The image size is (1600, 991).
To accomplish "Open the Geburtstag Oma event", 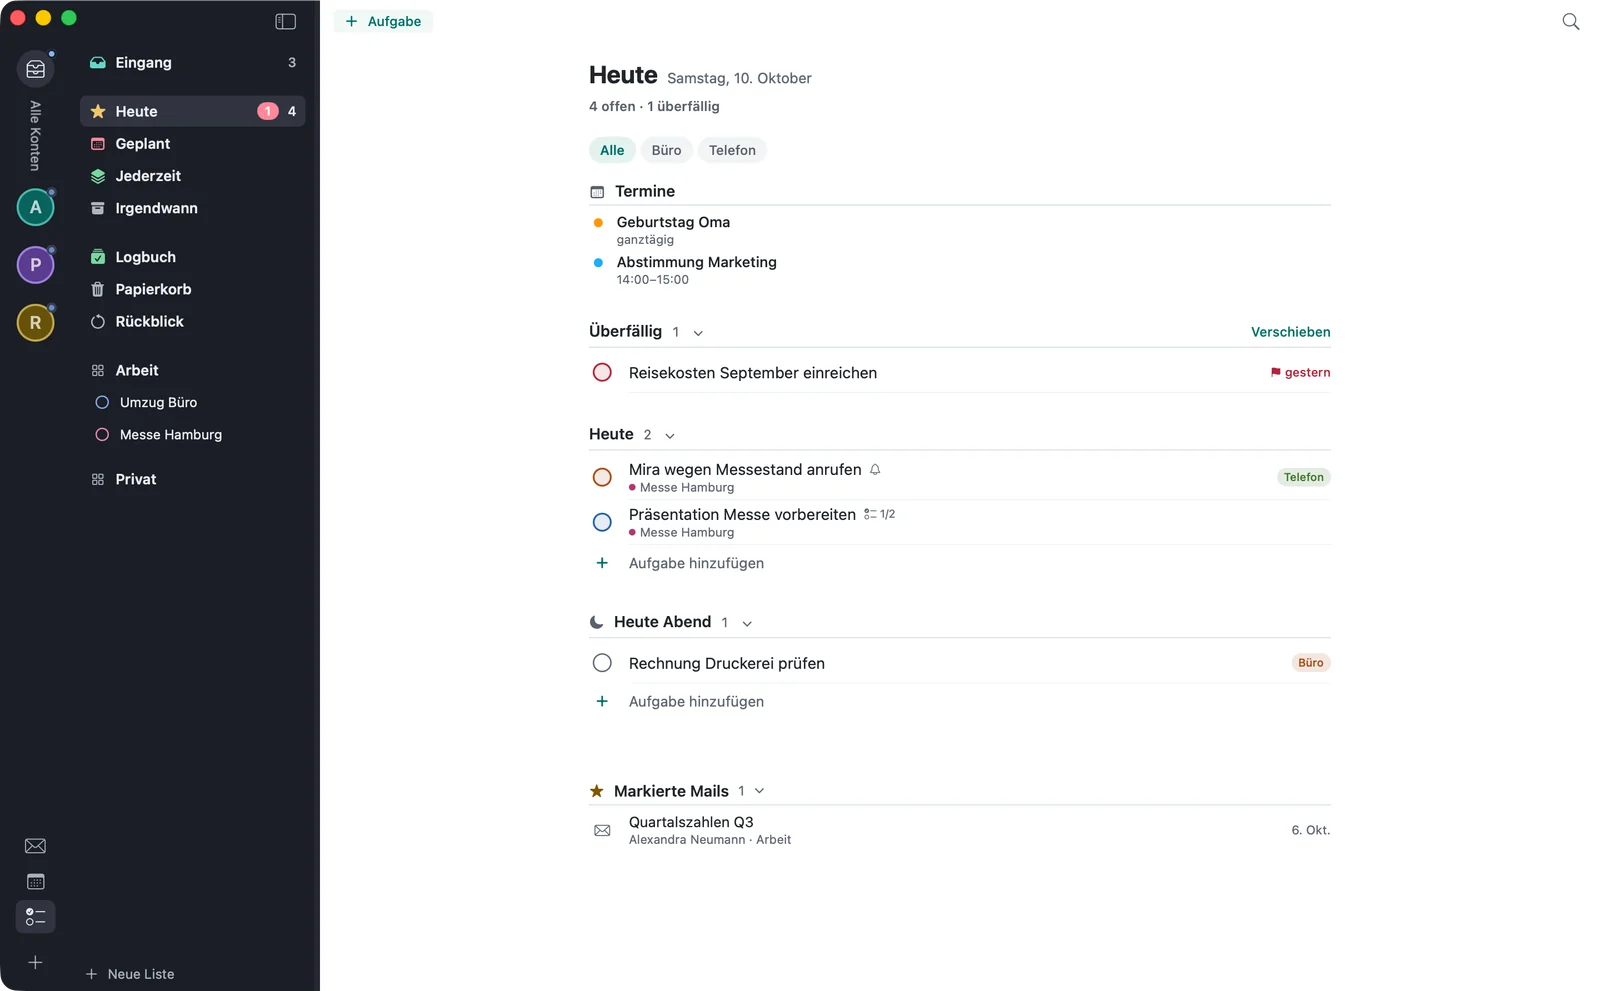I will [673, 222].
